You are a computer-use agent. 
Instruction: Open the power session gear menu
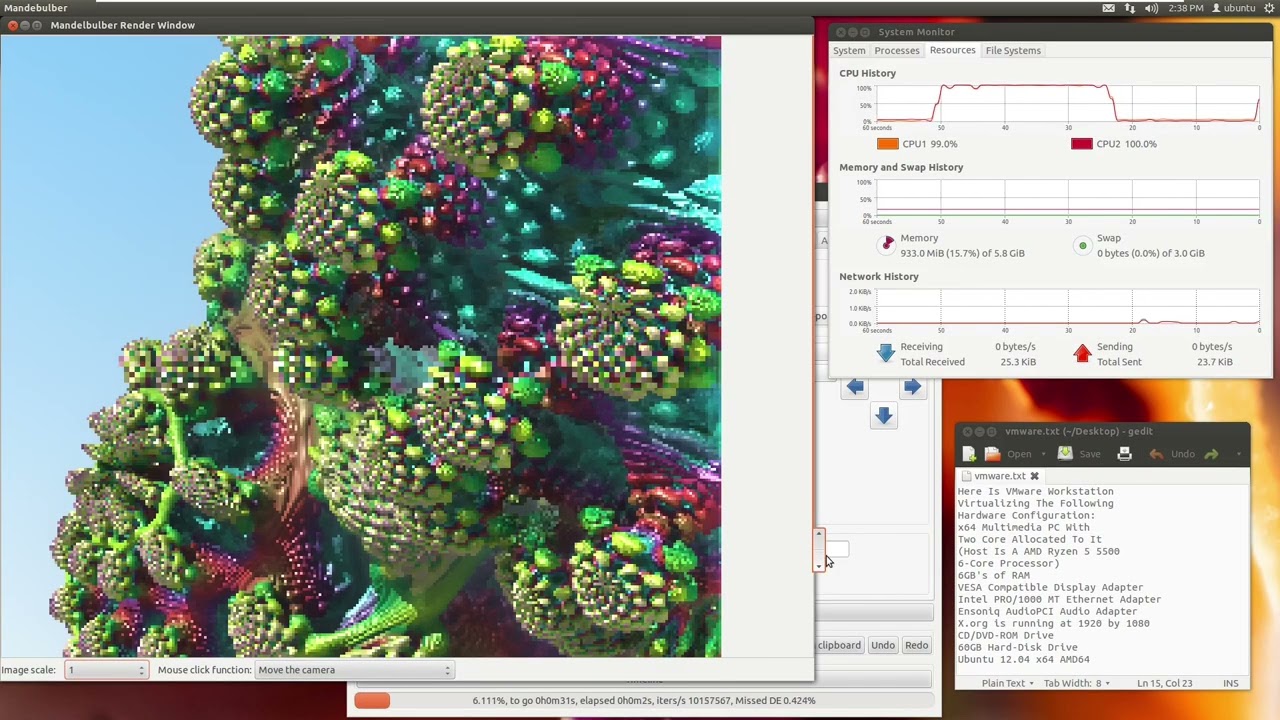pos(1269,8)
